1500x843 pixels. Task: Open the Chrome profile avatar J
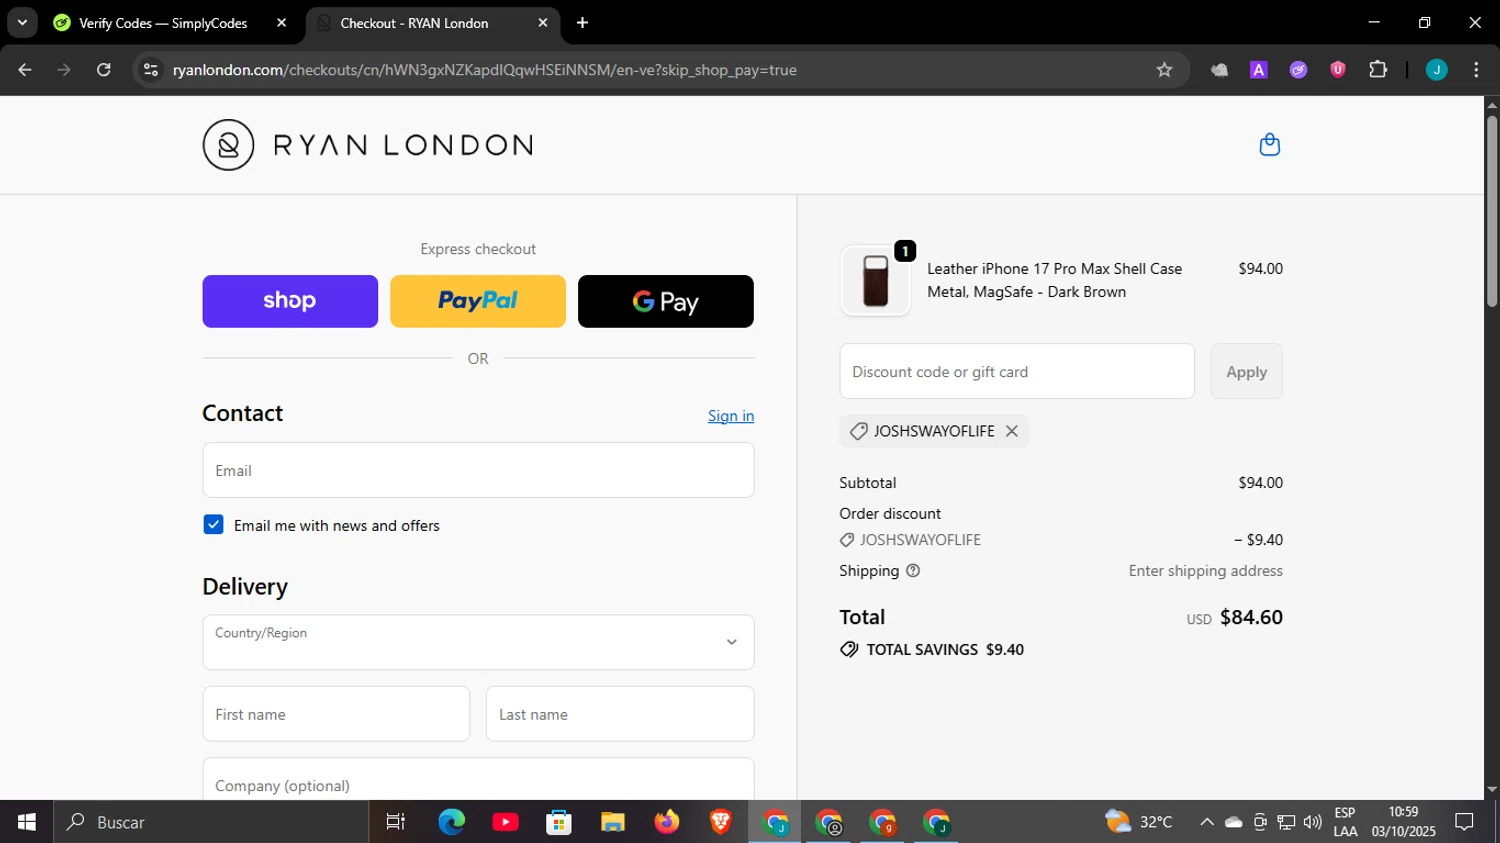pos(1436,70)
